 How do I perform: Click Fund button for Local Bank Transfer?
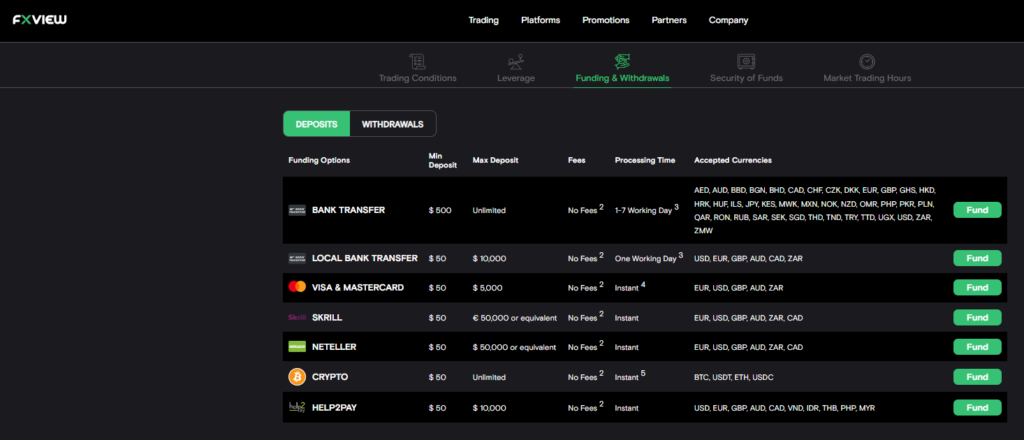[x=977, y=258]
